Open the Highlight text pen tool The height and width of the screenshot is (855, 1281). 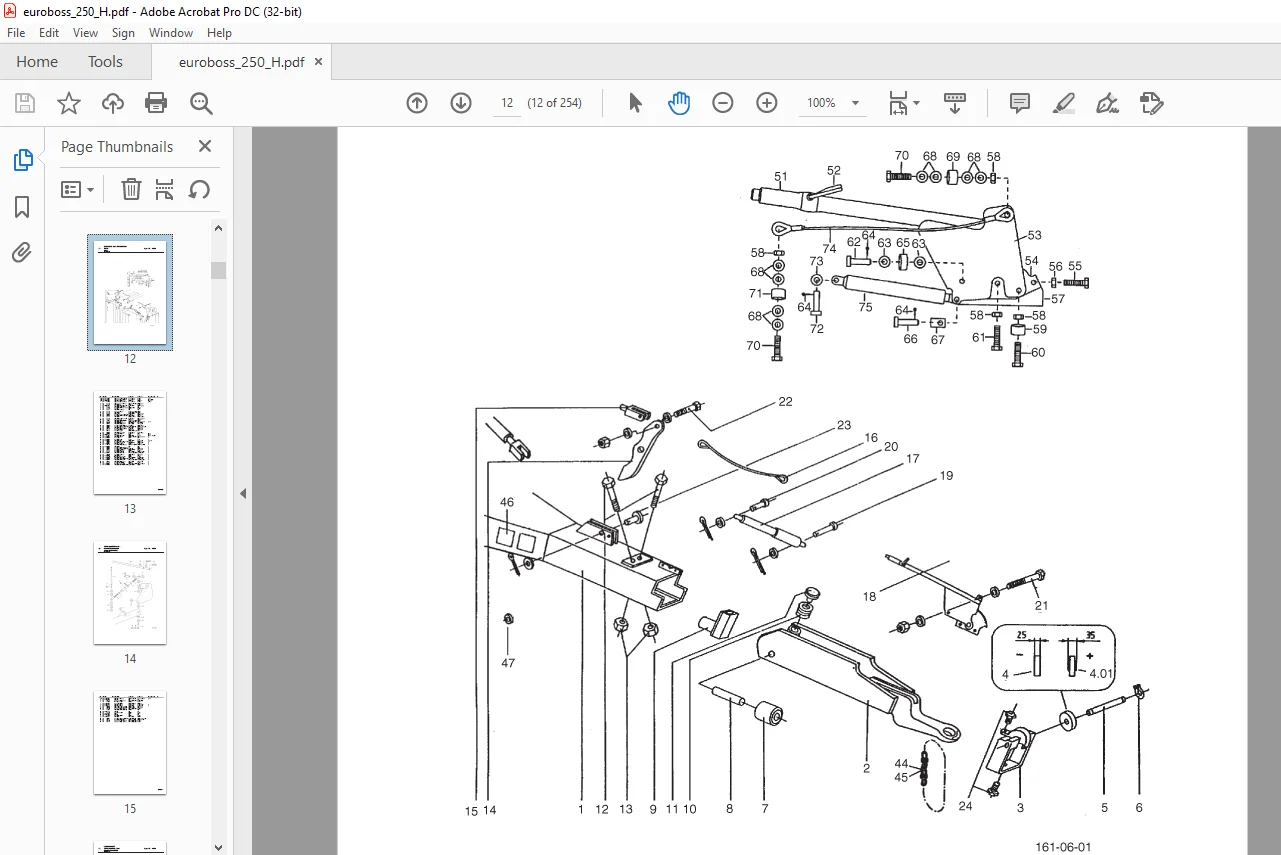[x=1064, y=103]
